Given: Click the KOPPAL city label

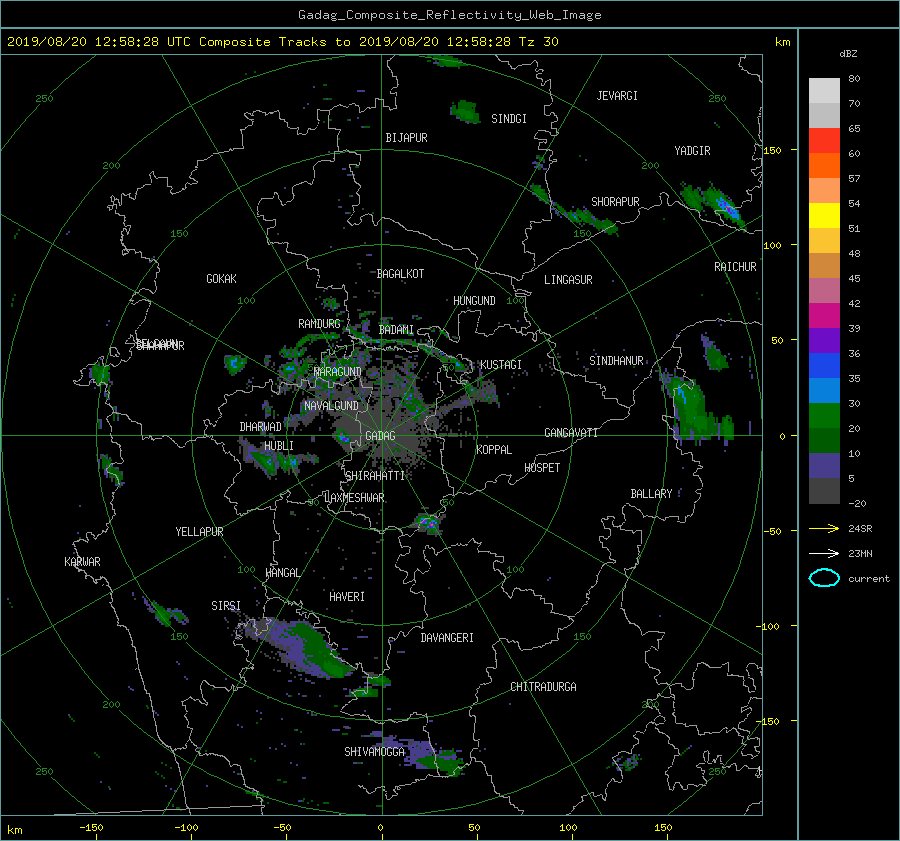Looking at the screenshot, I should [x=494, y=450].
